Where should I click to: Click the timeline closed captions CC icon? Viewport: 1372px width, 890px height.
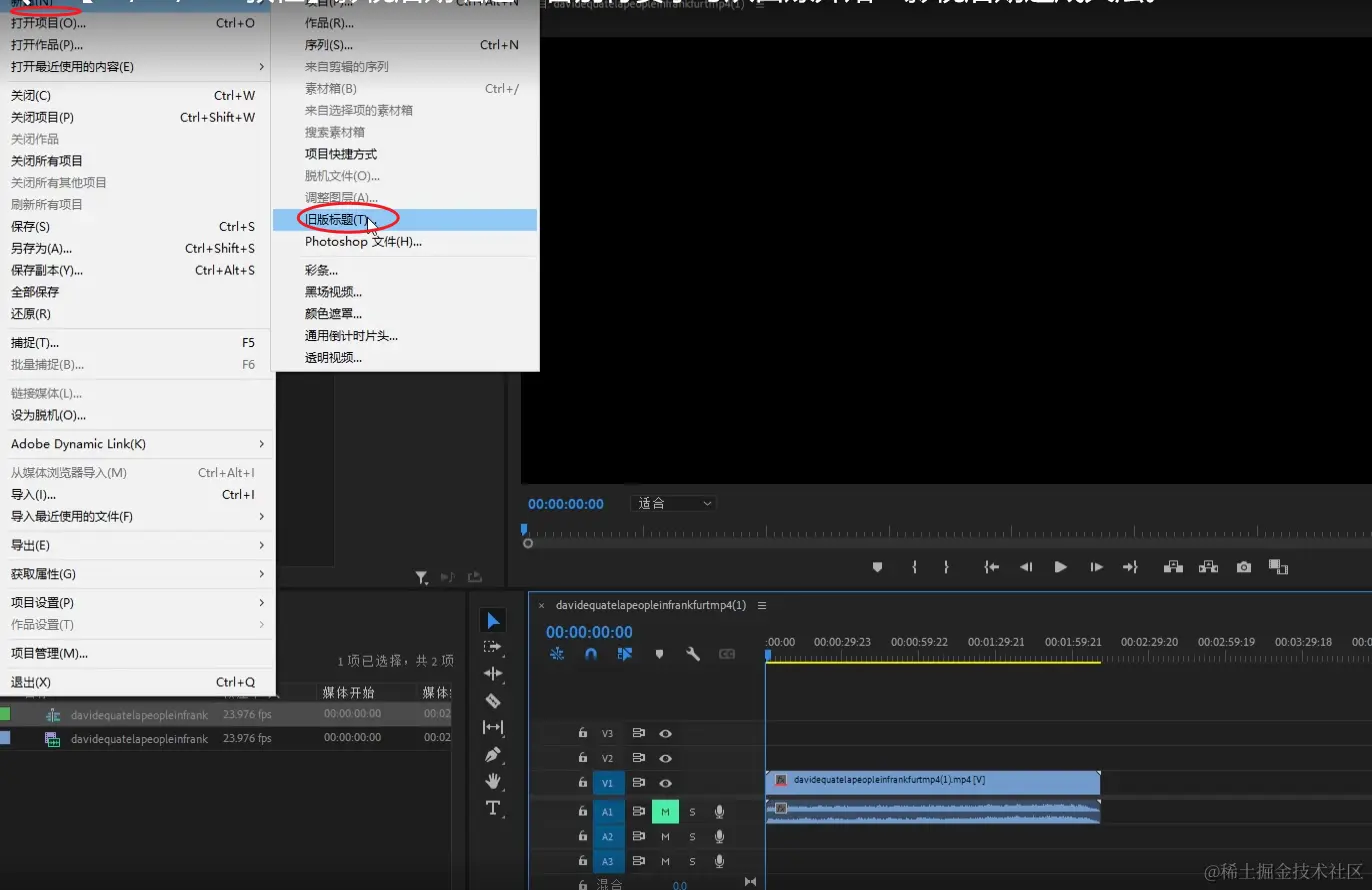[727, 654]
